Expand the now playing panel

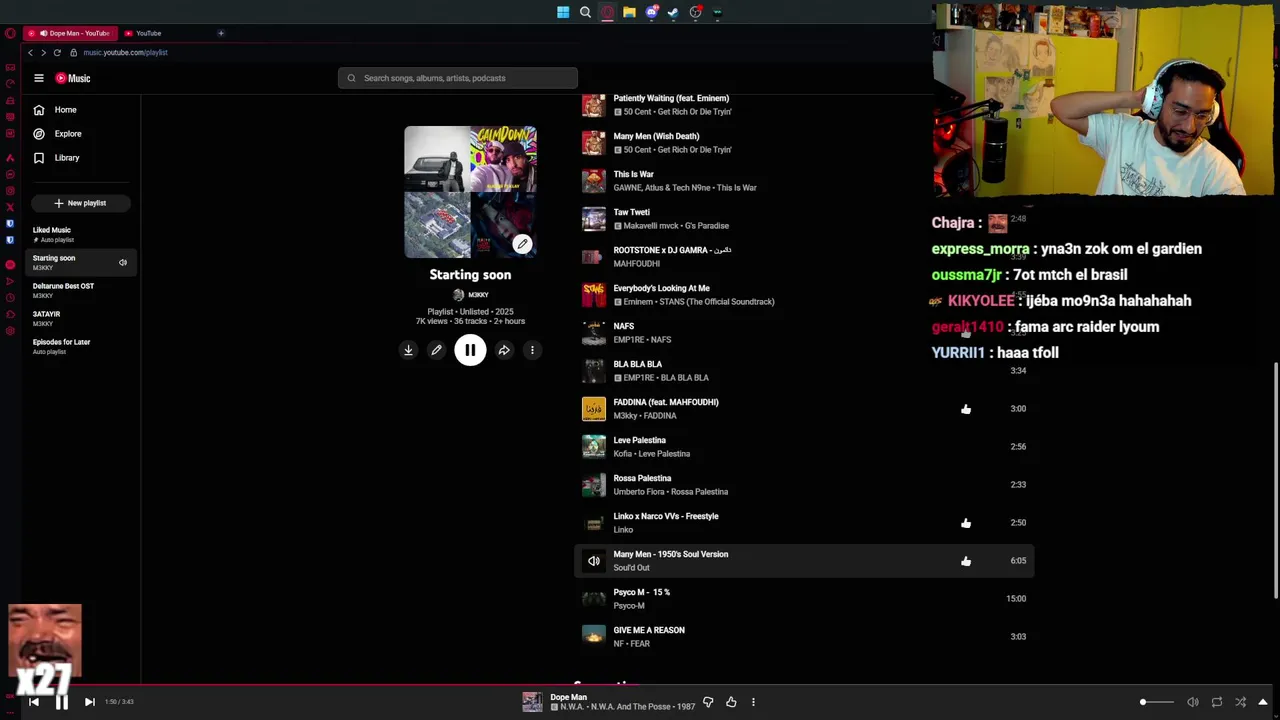pos(1263,702)
